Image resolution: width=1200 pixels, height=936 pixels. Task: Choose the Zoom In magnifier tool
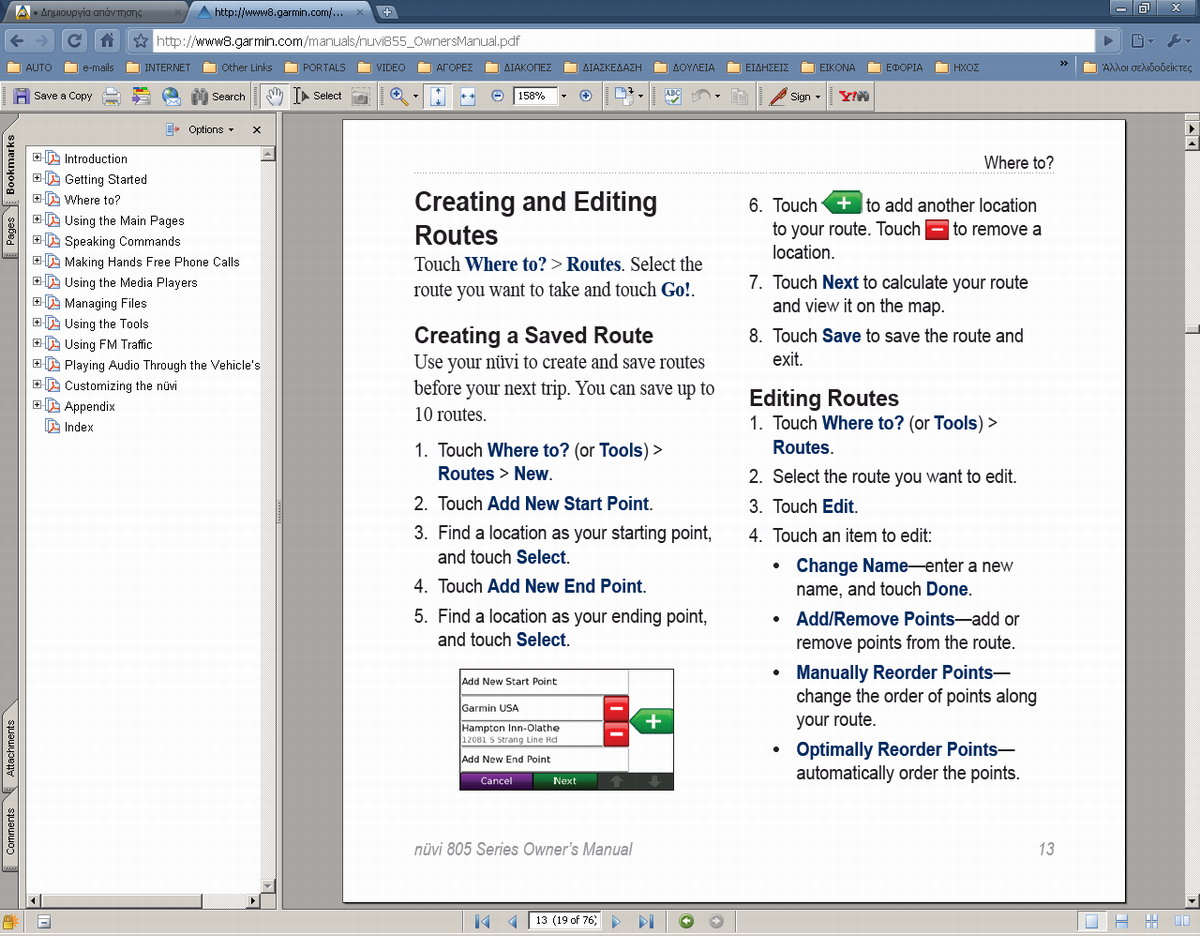[x=399, y=96]
